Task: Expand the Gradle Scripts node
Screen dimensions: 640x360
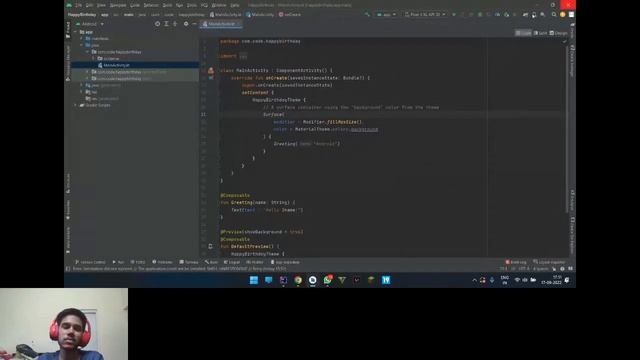Action: [x=76, y=105]
